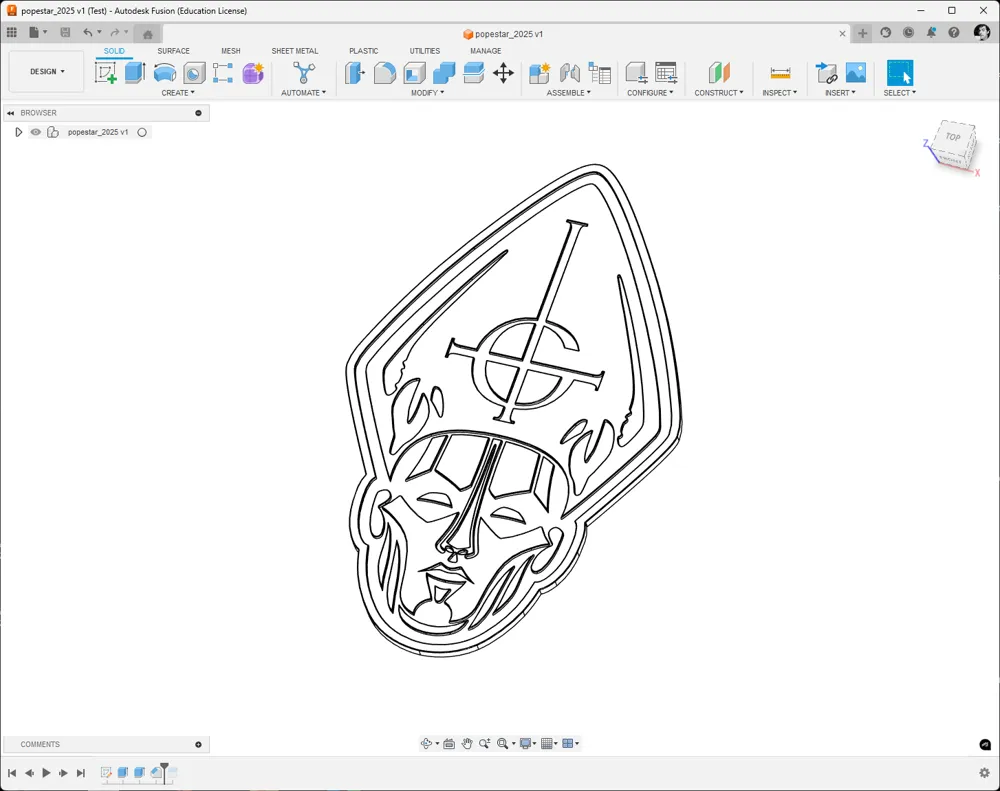Click the Construct plane icon
1000x791 pixels.
[x=719, y=73]
